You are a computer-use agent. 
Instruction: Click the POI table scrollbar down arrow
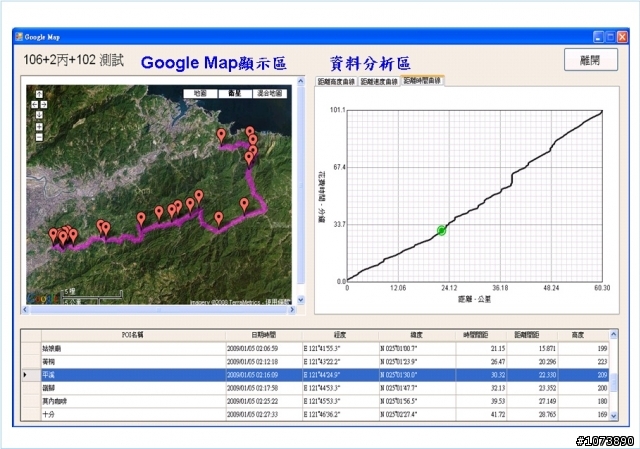(x=613, y=416)
